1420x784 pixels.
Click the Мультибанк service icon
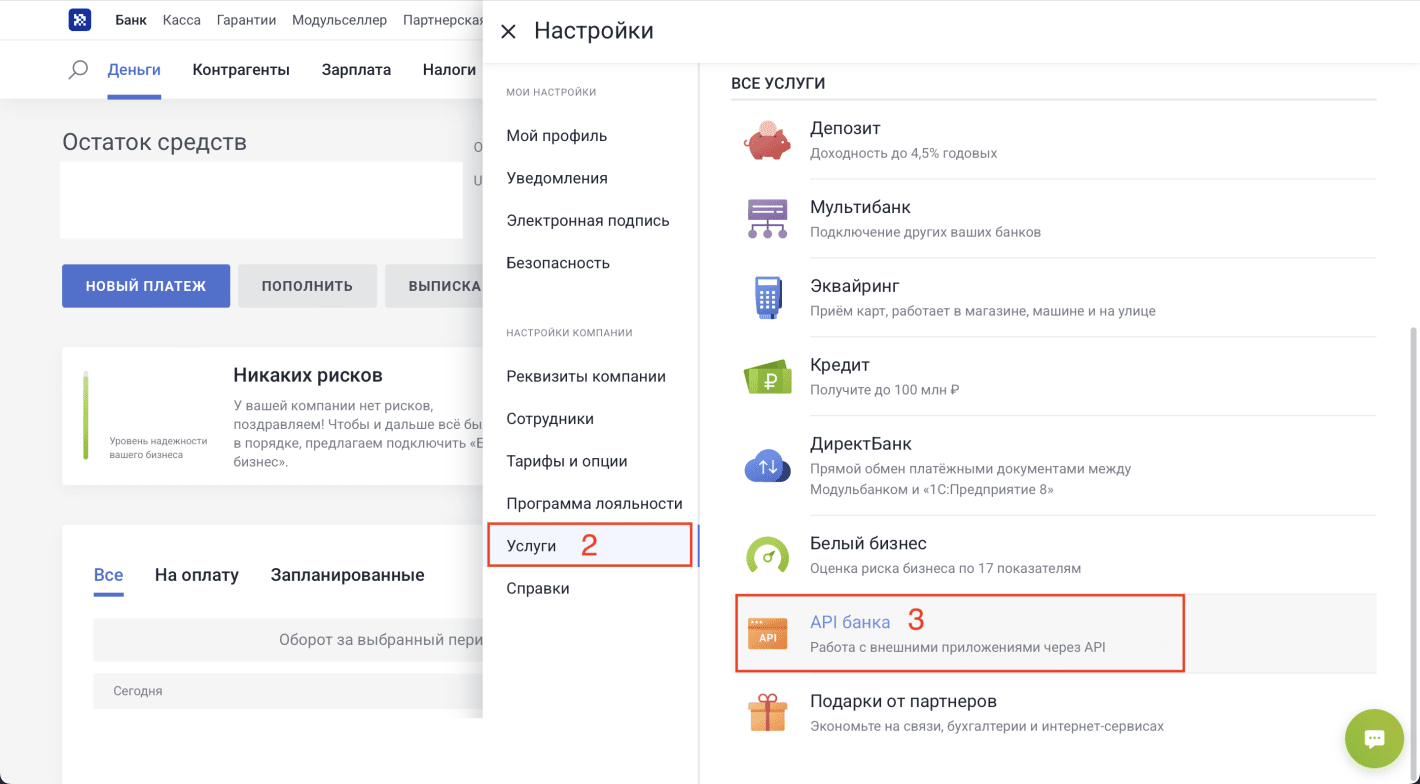767,218
